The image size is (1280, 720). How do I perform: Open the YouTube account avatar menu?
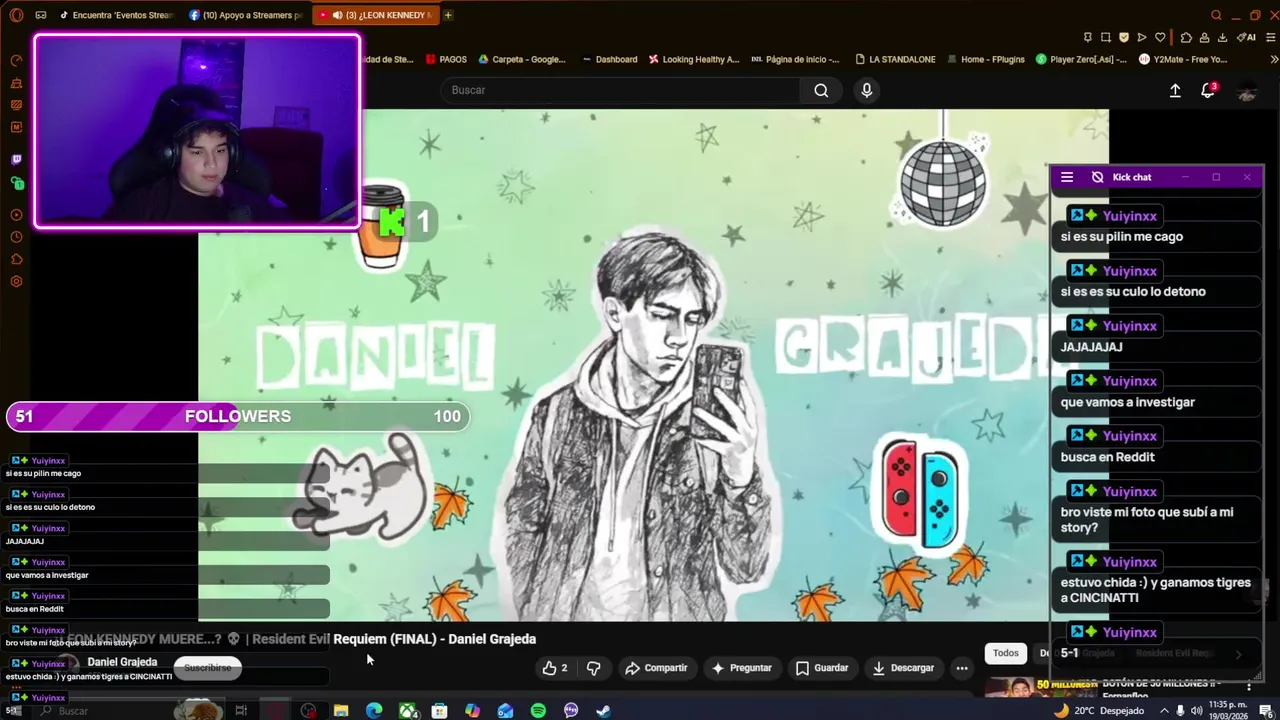pos(1247,91)
